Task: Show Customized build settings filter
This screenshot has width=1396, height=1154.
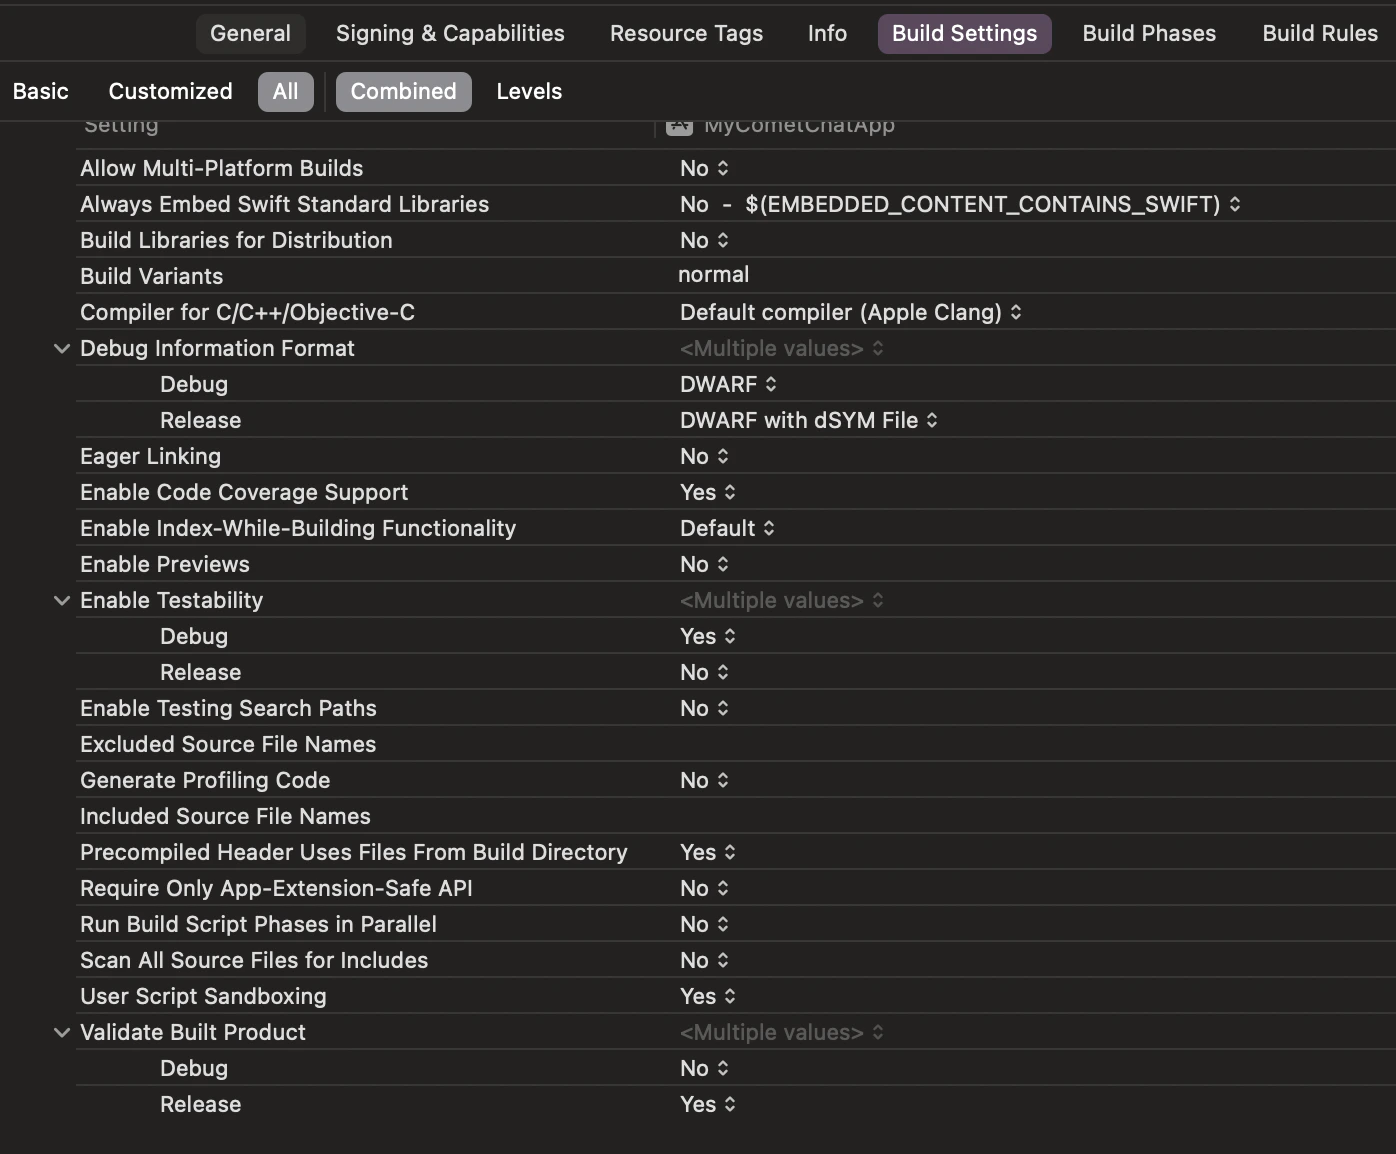Action: click(170, 91)
